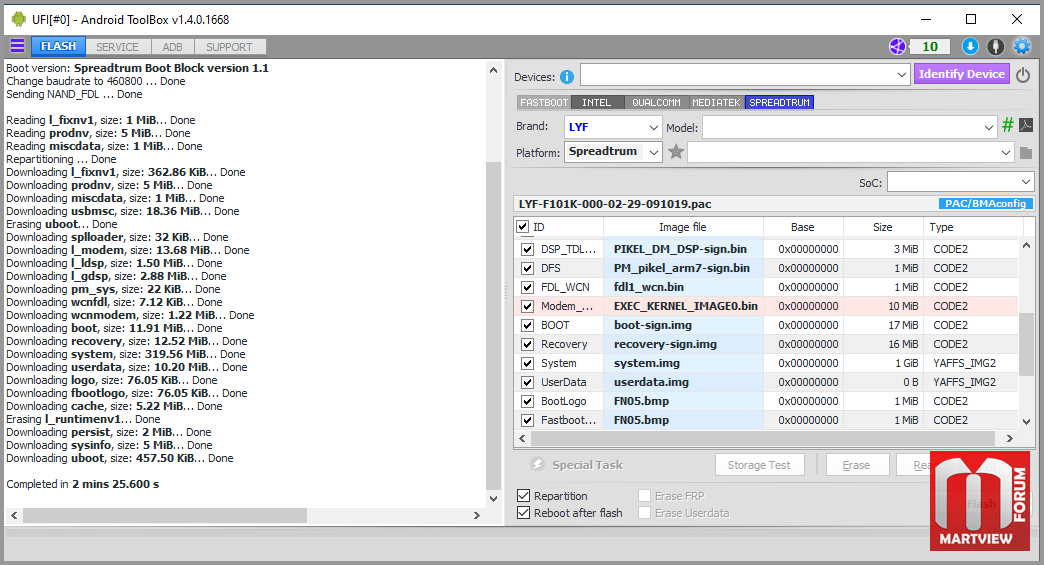1044x565 pixels.
Task: Click the Android ToolBox app icon in title bar
Action: pyautogui.click(x=19, y=19)
